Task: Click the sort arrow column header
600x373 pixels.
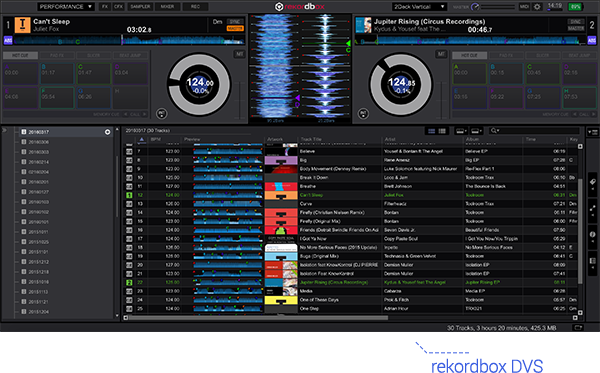Action: [x=142, y=139]
